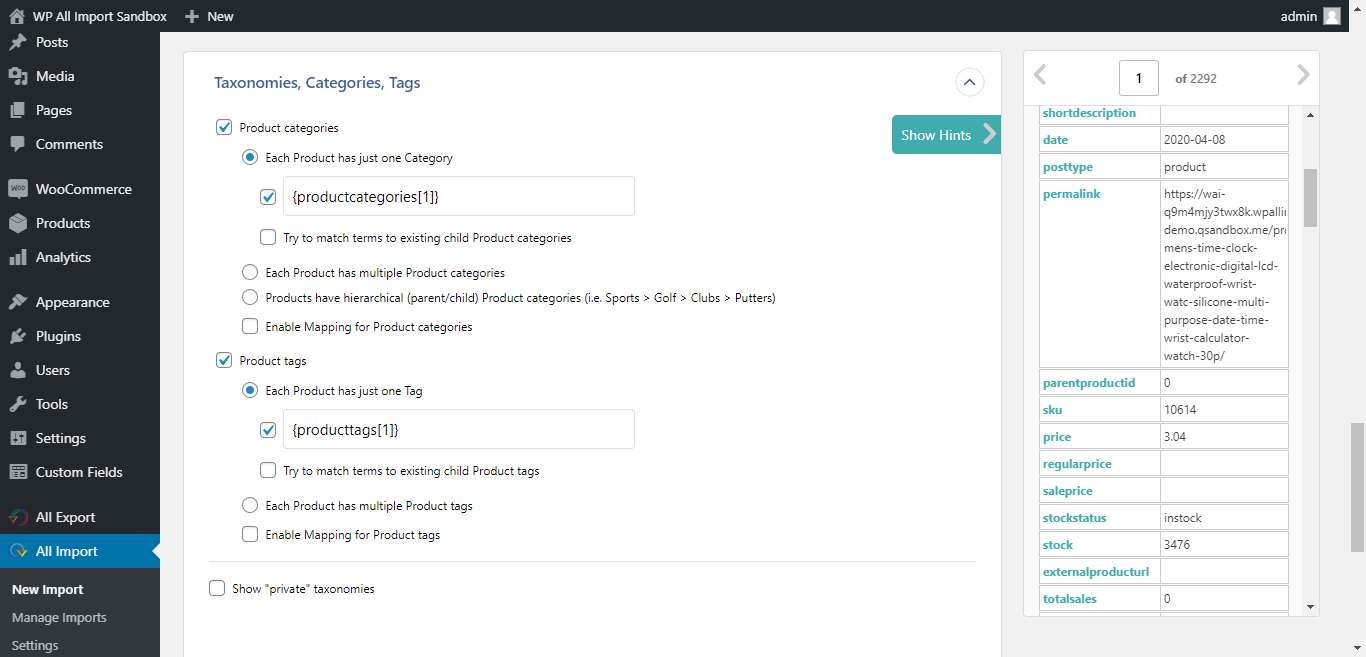Click the Custom Fields grid icon
The height and width of the screenshot is (657, 1366).
click(x=17, y=472)
